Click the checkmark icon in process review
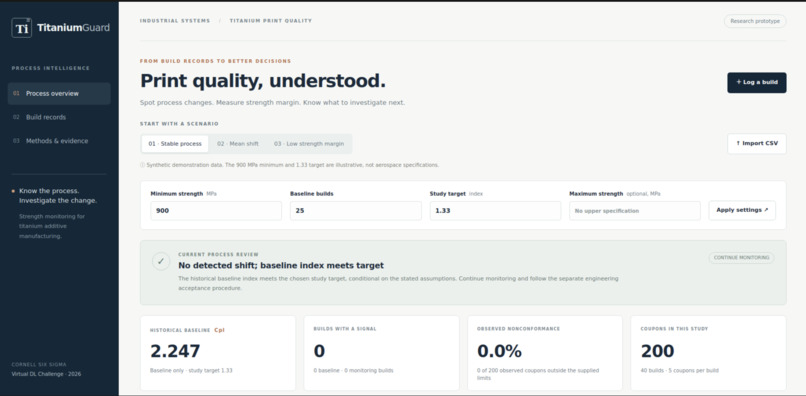 pos(161,261)
